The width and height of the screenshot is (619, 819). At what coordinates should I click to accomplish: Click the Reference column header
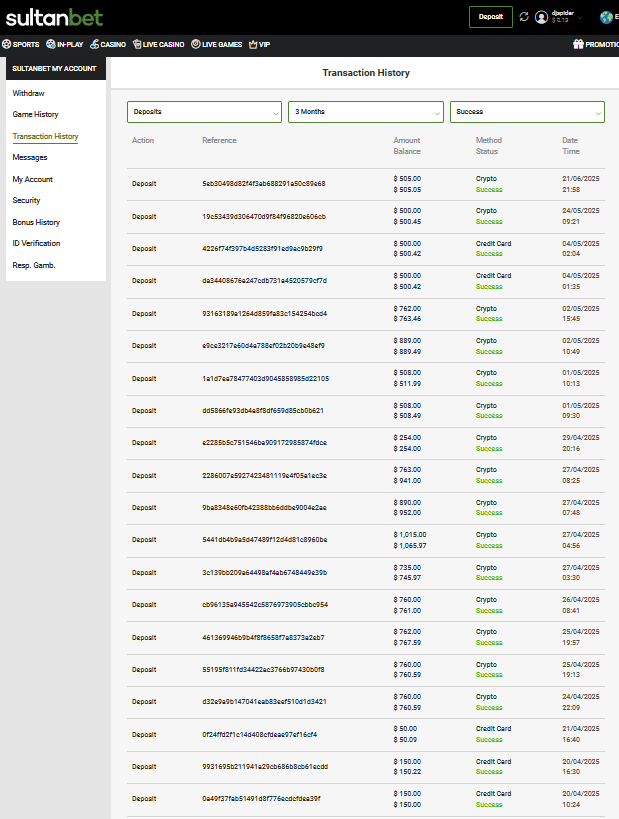(219, 140)
